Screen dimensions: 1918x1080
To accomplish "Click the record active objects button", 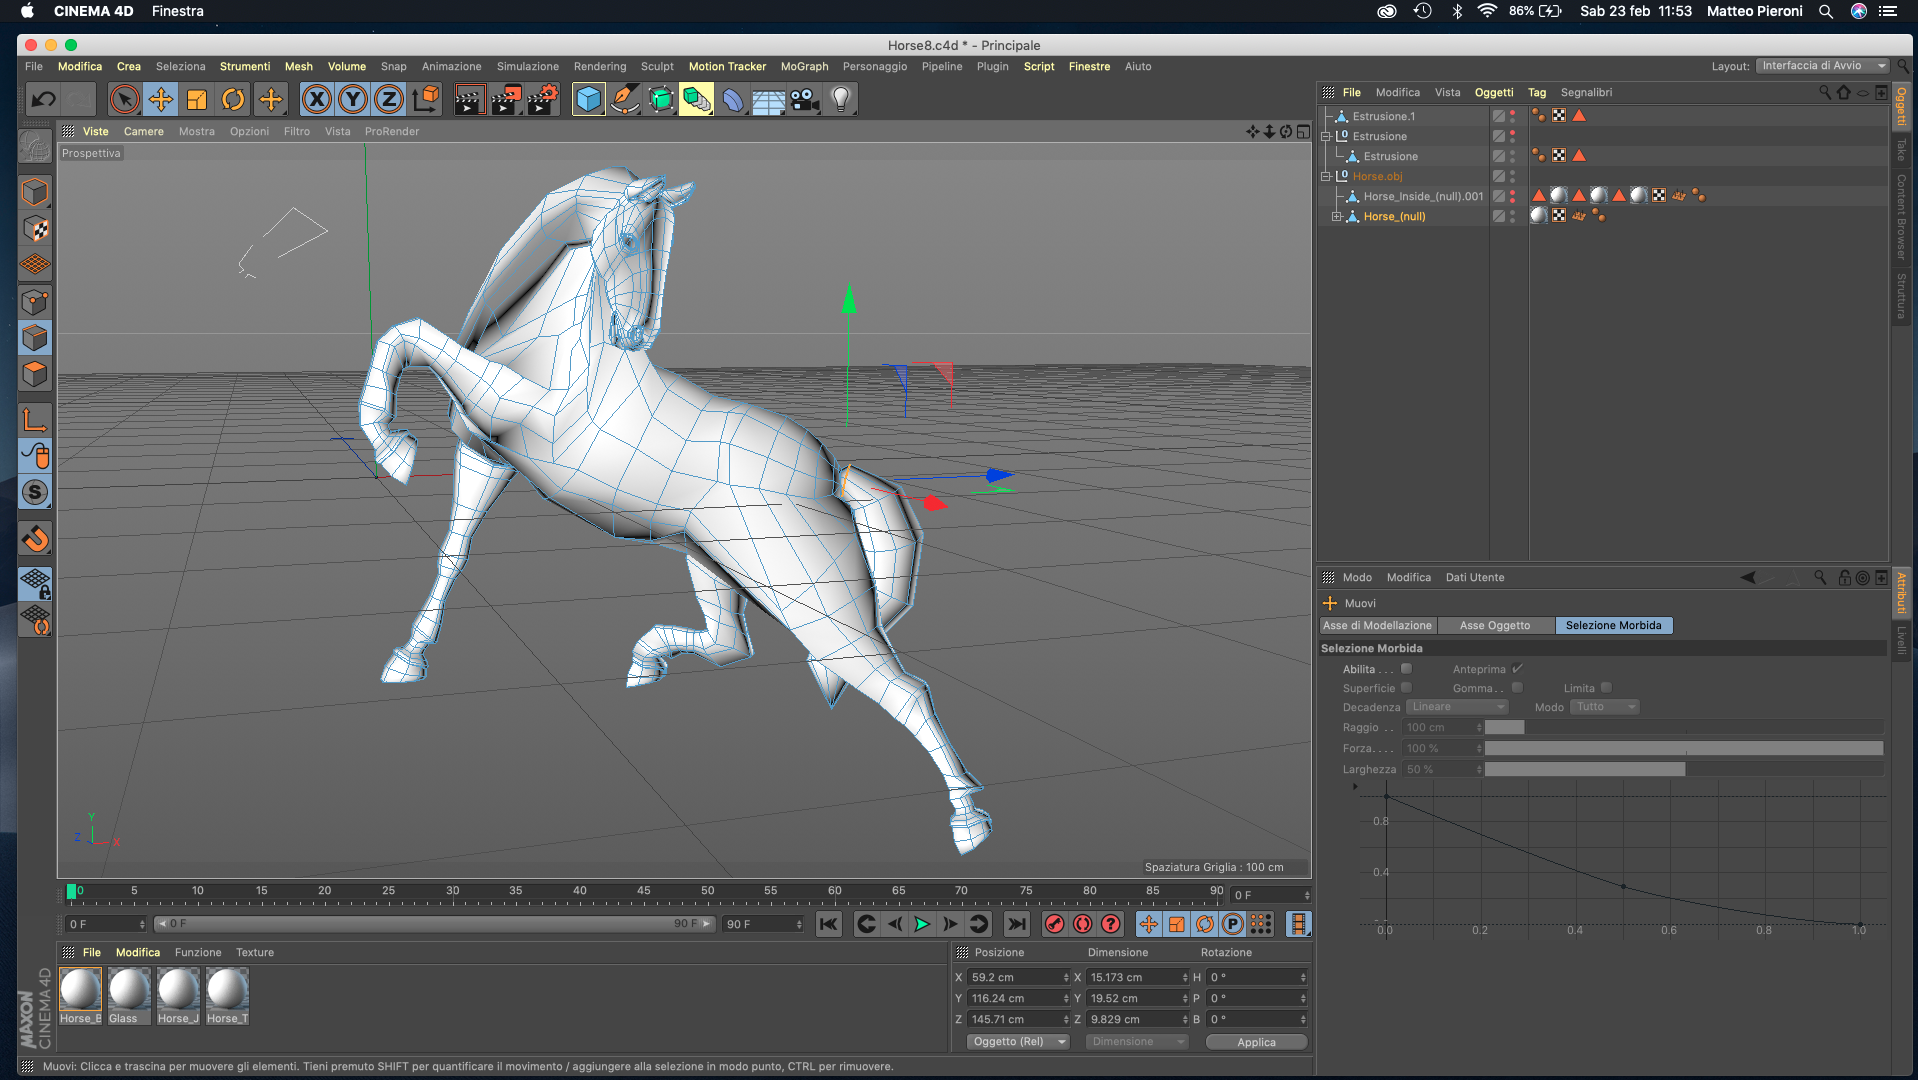I will click(x=1054, y=924).
